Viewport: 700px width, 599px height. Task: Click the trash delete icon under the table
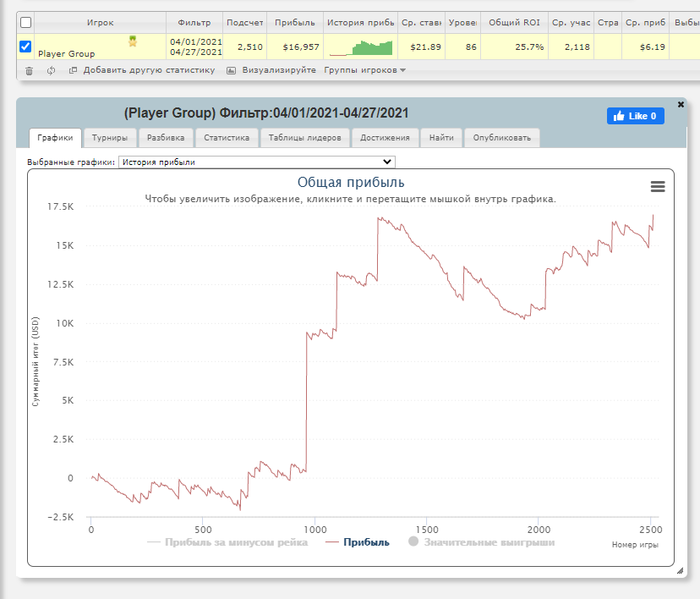[29, 71]
